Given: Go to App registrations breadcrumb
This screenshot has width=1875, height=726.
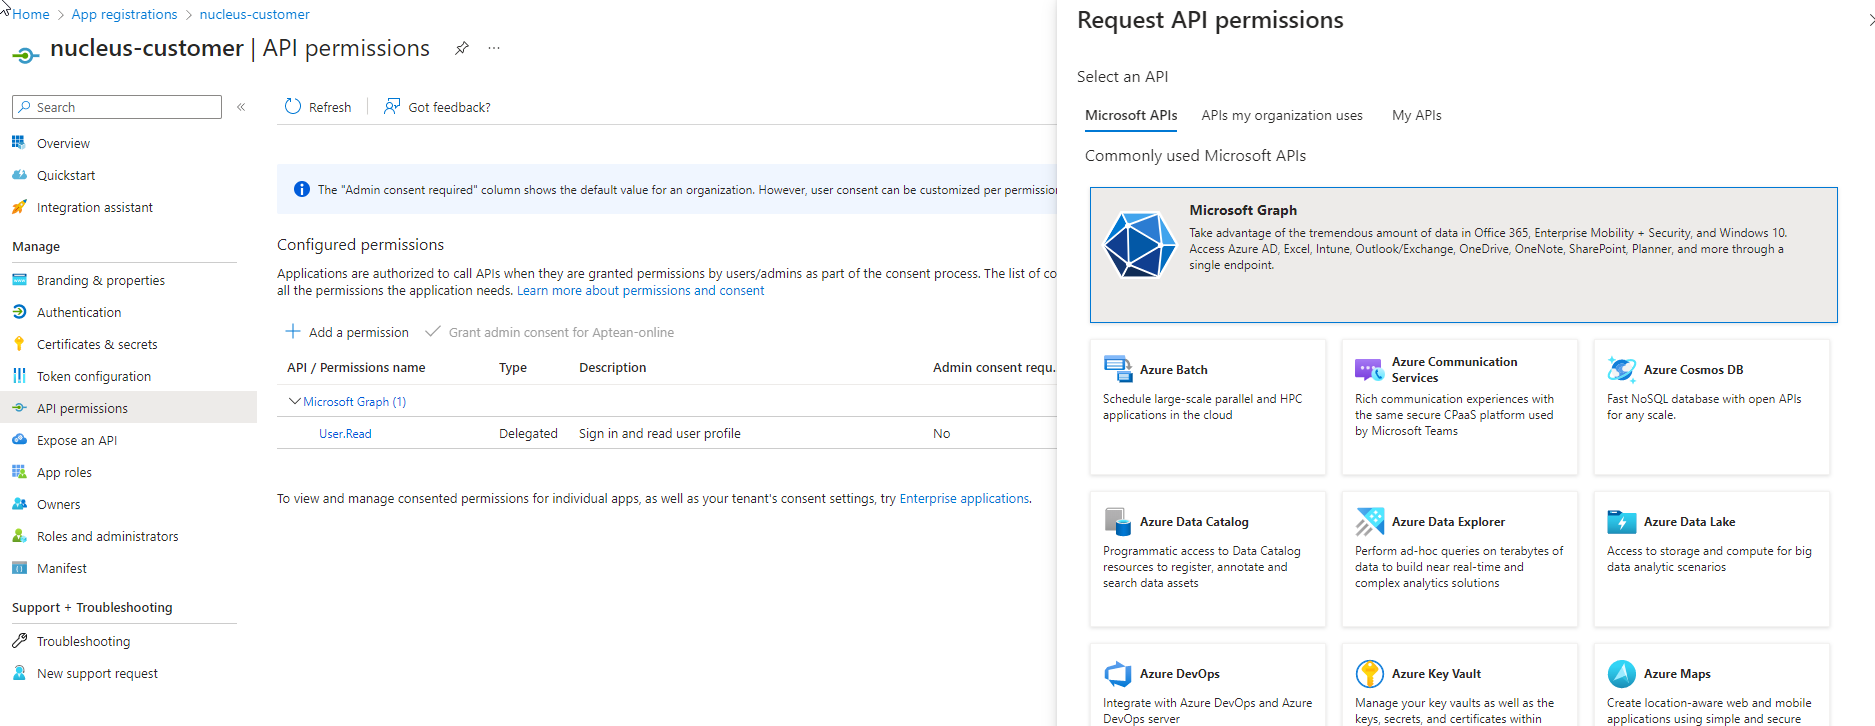Looking at the screenshot, I should point(124,14).
